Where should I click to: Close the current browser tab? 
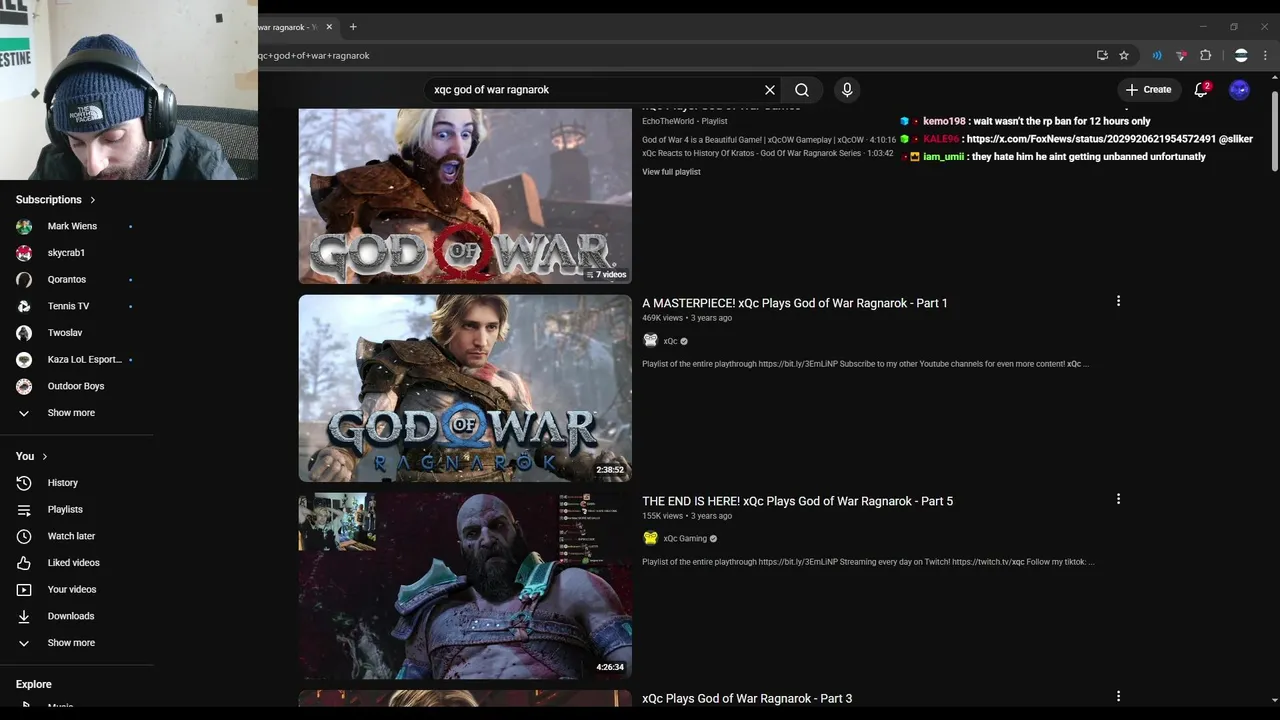point(329,27)
